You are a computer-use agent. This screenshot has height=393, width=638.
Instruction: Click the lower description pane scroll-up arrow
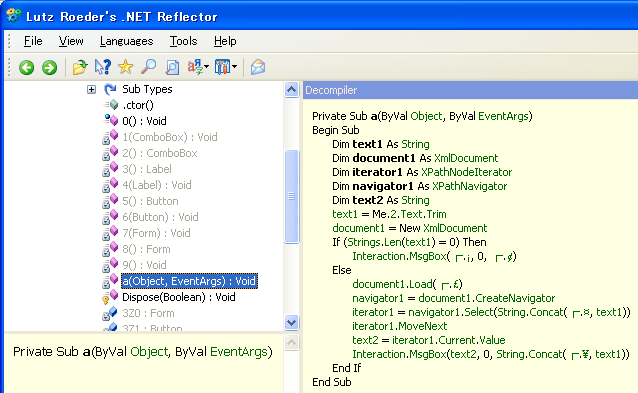point(291,342)
